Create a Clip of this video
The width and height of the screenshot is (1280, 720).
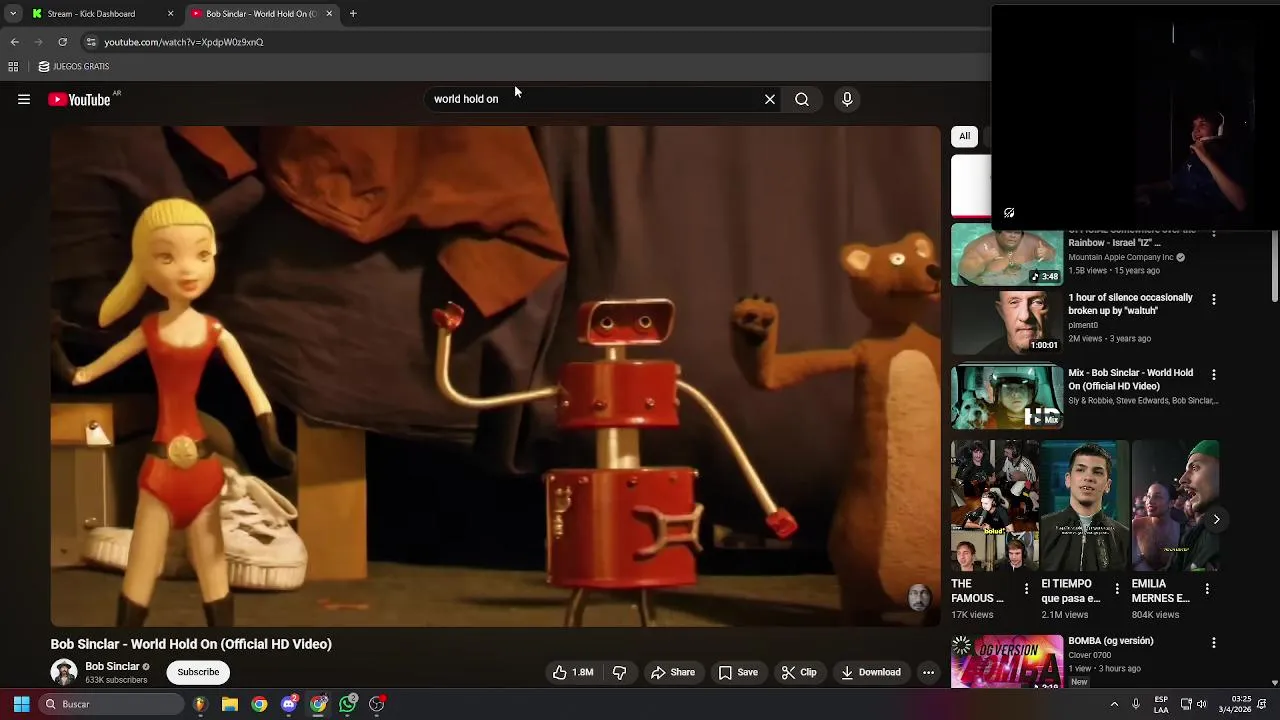coord(799,672)
